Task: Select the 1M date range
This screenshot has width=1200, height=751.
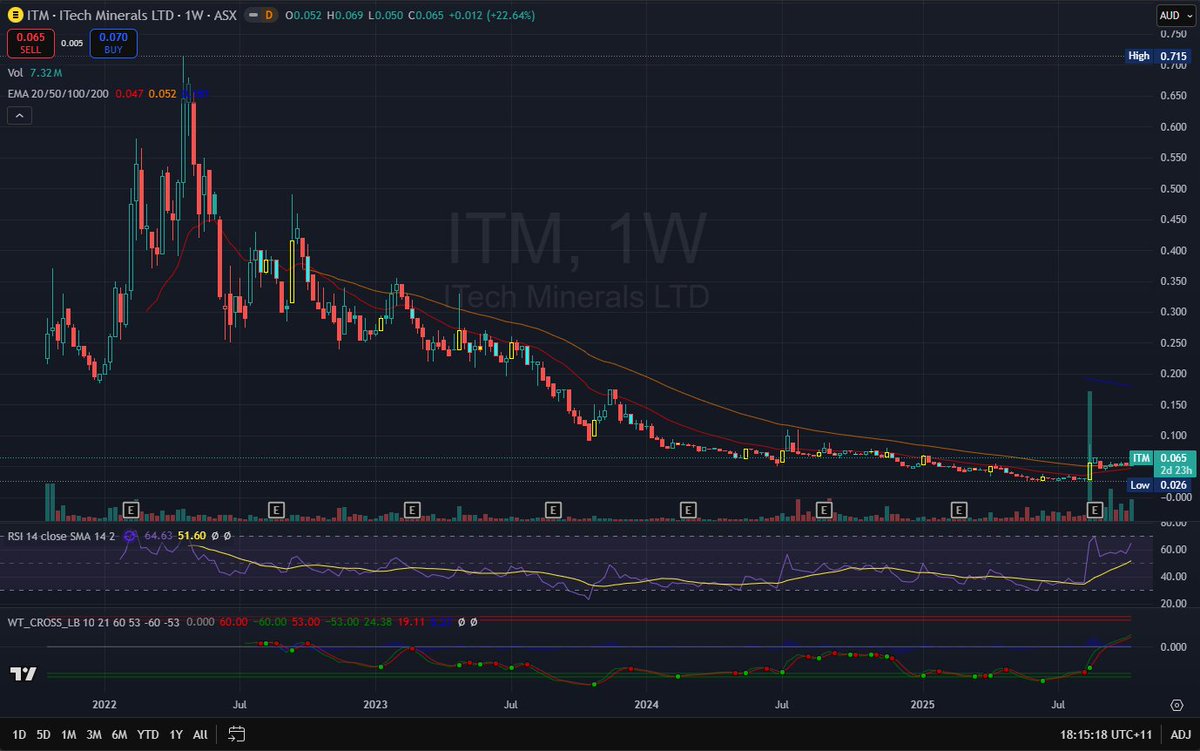Action: [69, 734]
